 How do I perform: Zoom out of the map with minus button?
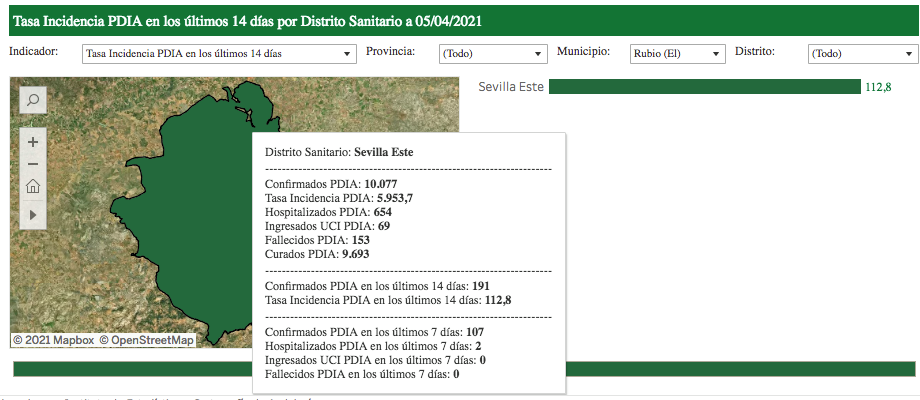(x=33, y=164)
